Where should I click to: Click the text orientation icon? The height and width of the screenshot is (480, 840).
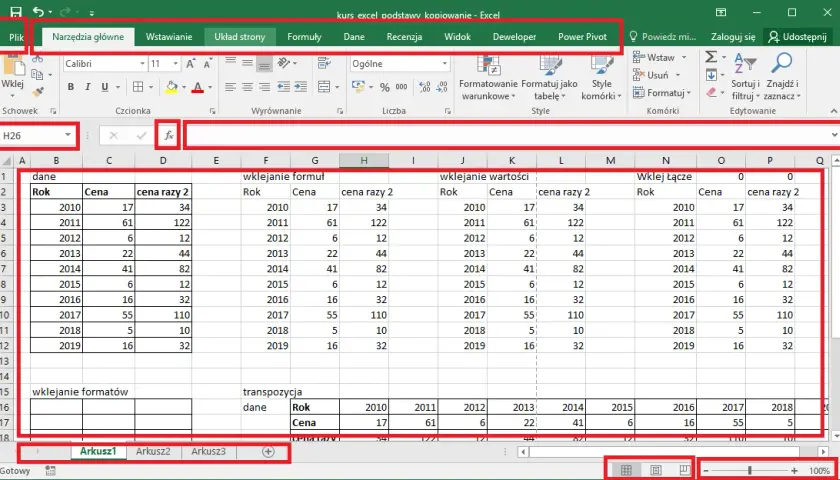pos(283,63)
